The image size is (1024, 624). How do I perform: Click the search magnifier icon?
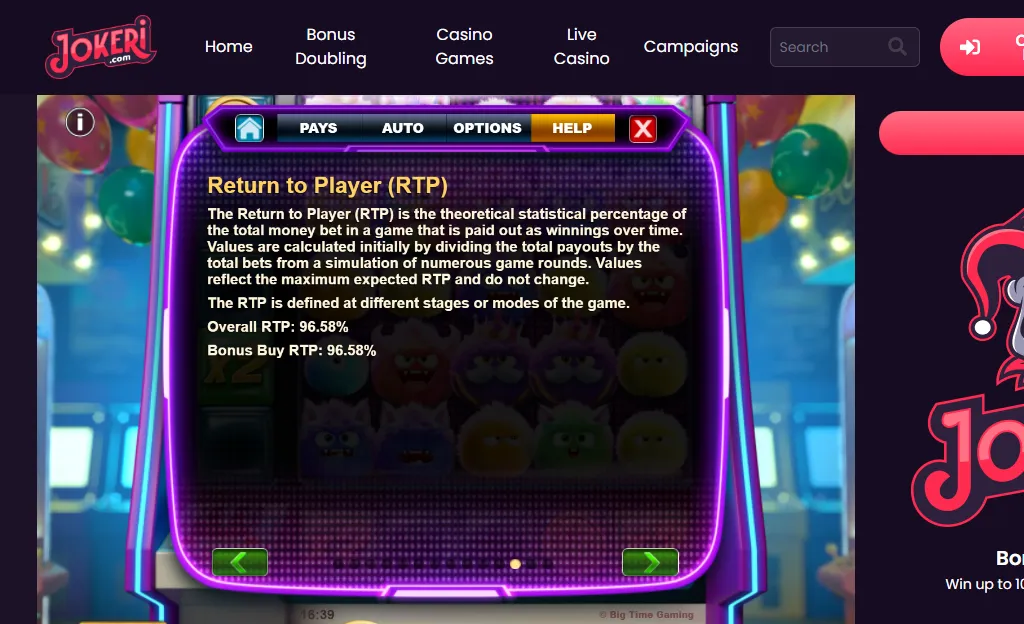tap(897, 46)
